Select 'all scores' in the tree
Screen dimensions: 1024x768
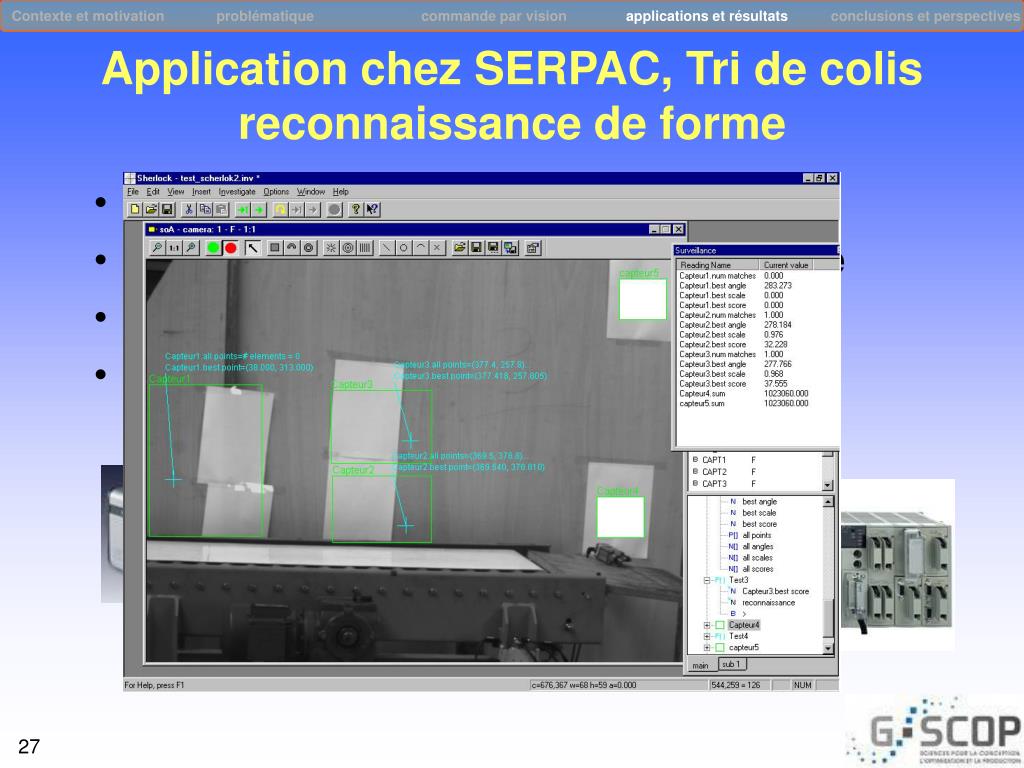(758, 569)
